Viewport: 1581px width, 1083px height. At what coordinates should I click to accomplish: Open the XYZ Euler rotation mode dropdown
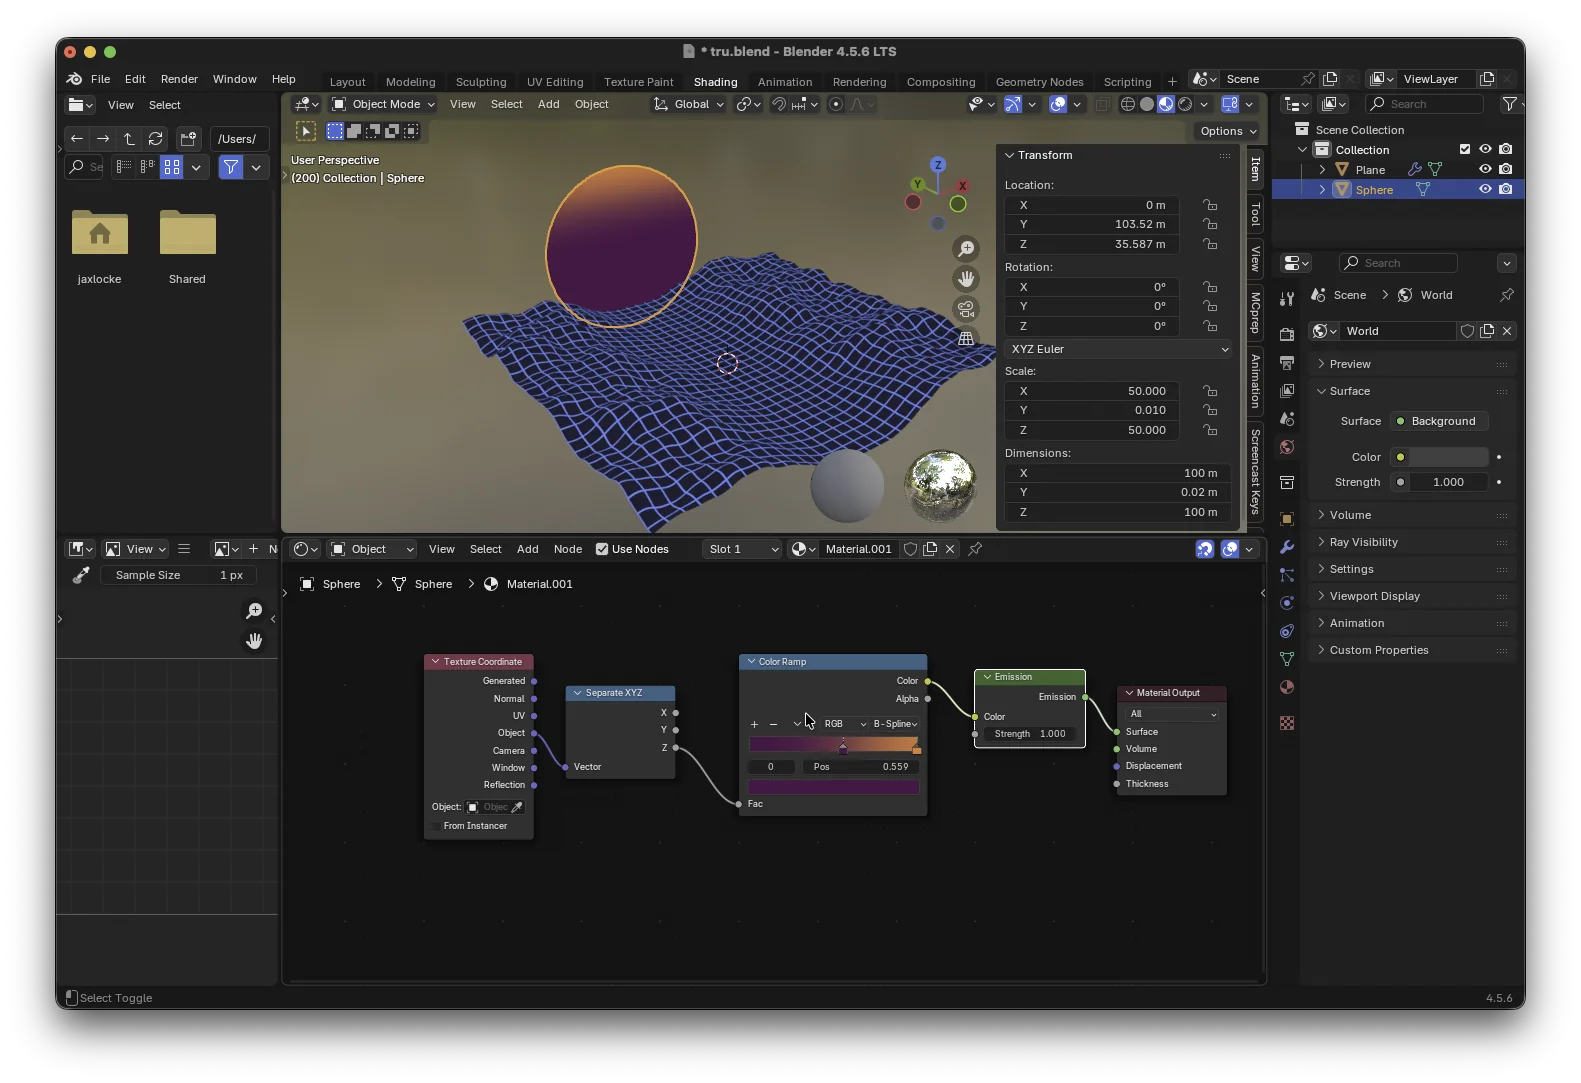point(1118,349)
